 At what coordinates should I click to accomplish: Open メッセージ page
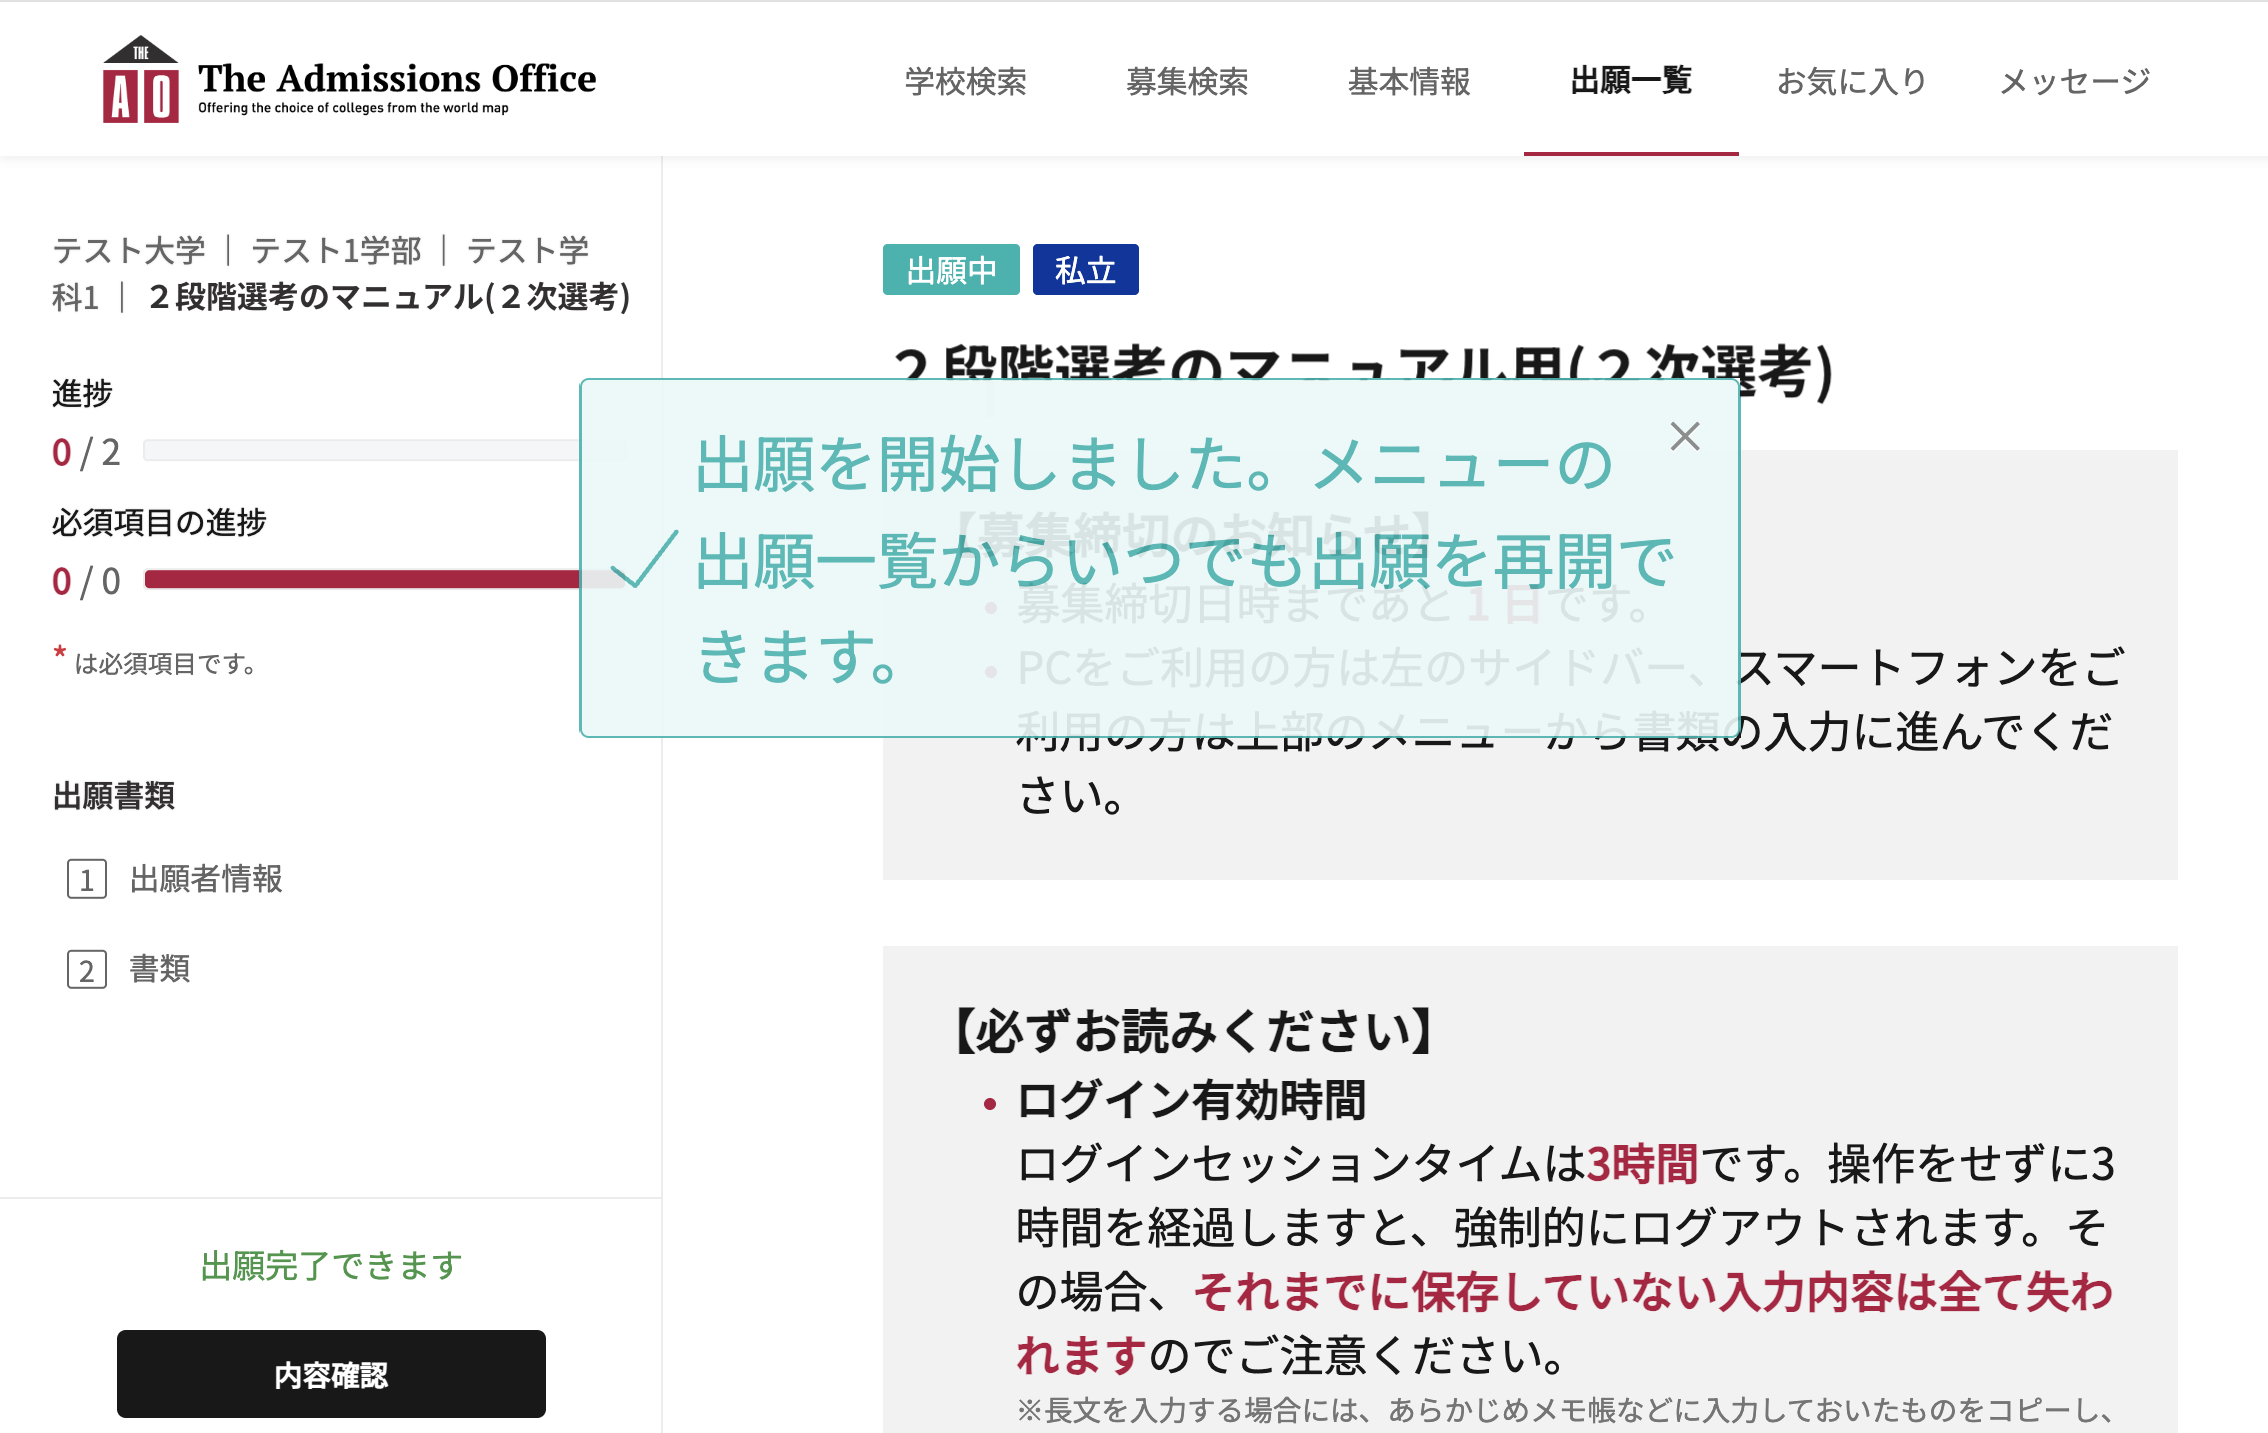click(x=2074, y=81)
